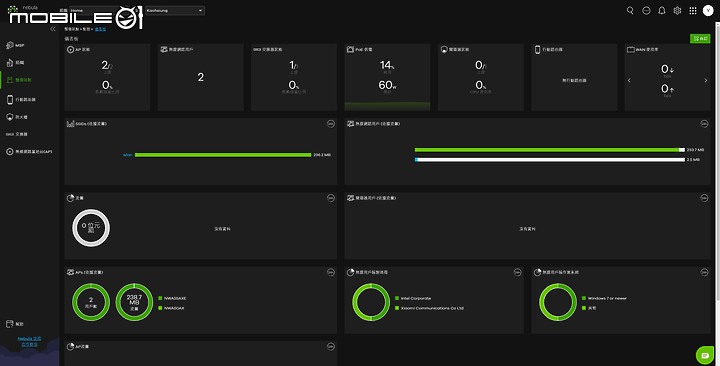Click the 0 bytes traffic donut

(x=91, y=228)
